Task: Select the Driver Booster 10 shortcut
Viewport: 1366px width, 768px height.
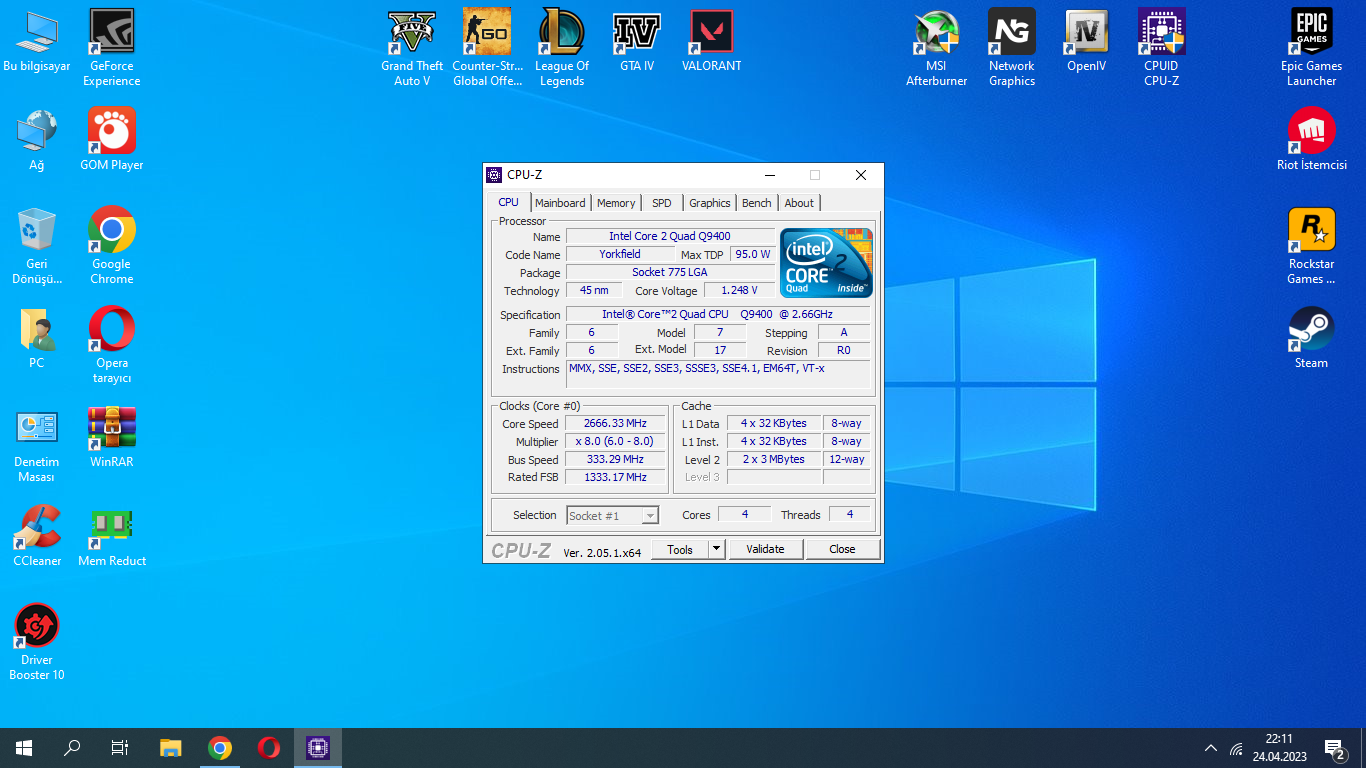Action: coord(37,642)
